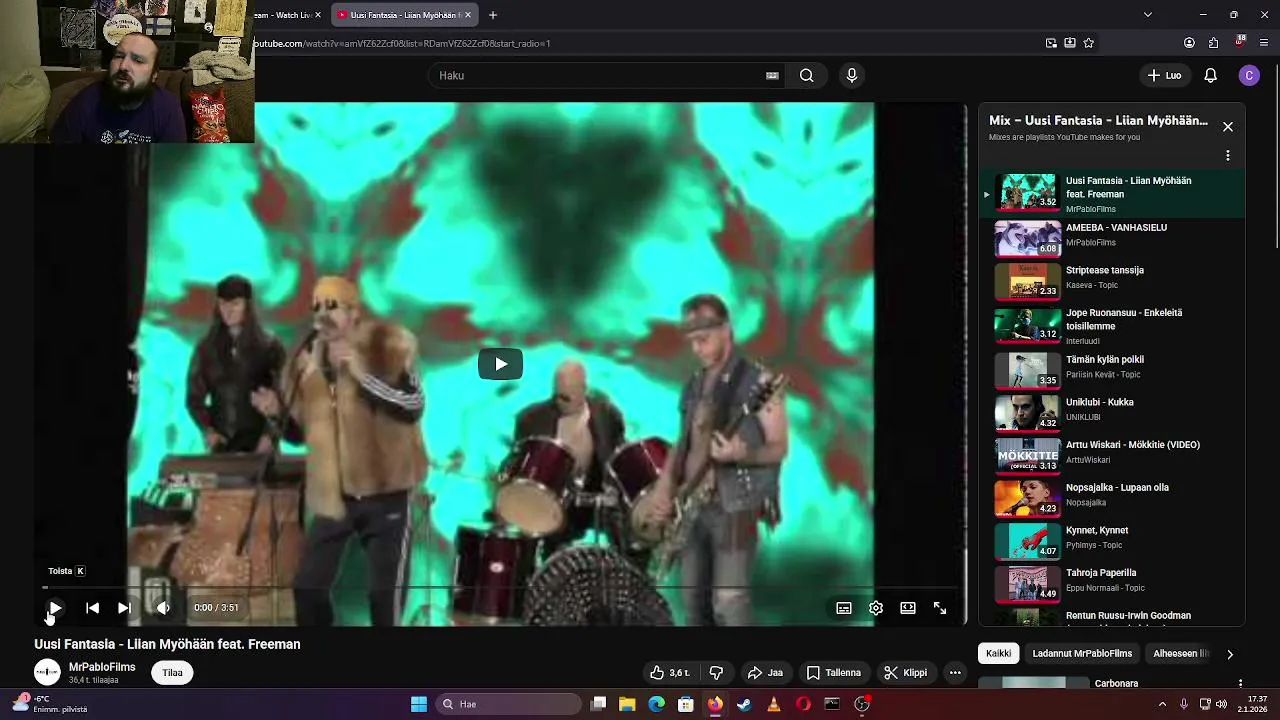This screenshot has height=720, width=1280.
Task: Create a clip with Klippi
Action: (906, 673)
